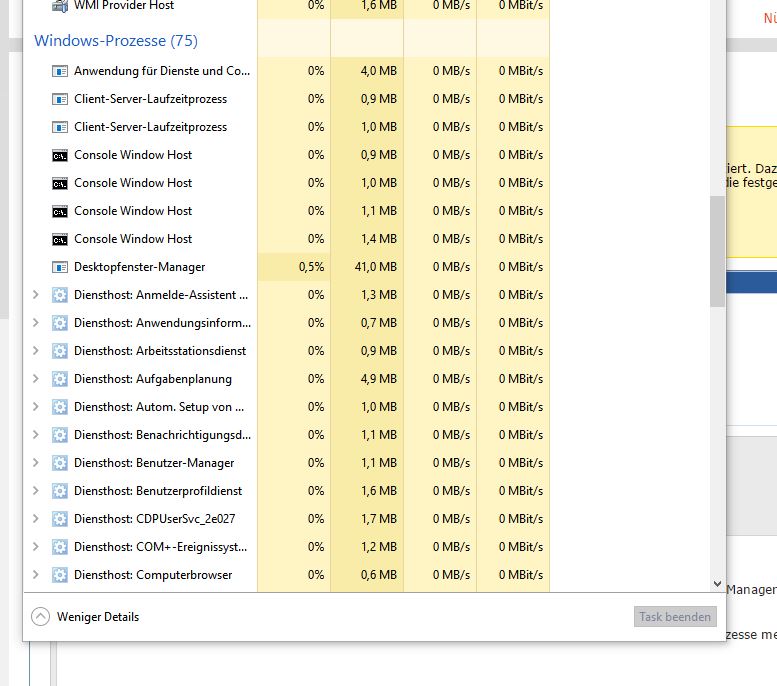Click gear icon of Diensthost: Anmelde-Assistent
The image size is (777, 686).
tap(60, 295)
